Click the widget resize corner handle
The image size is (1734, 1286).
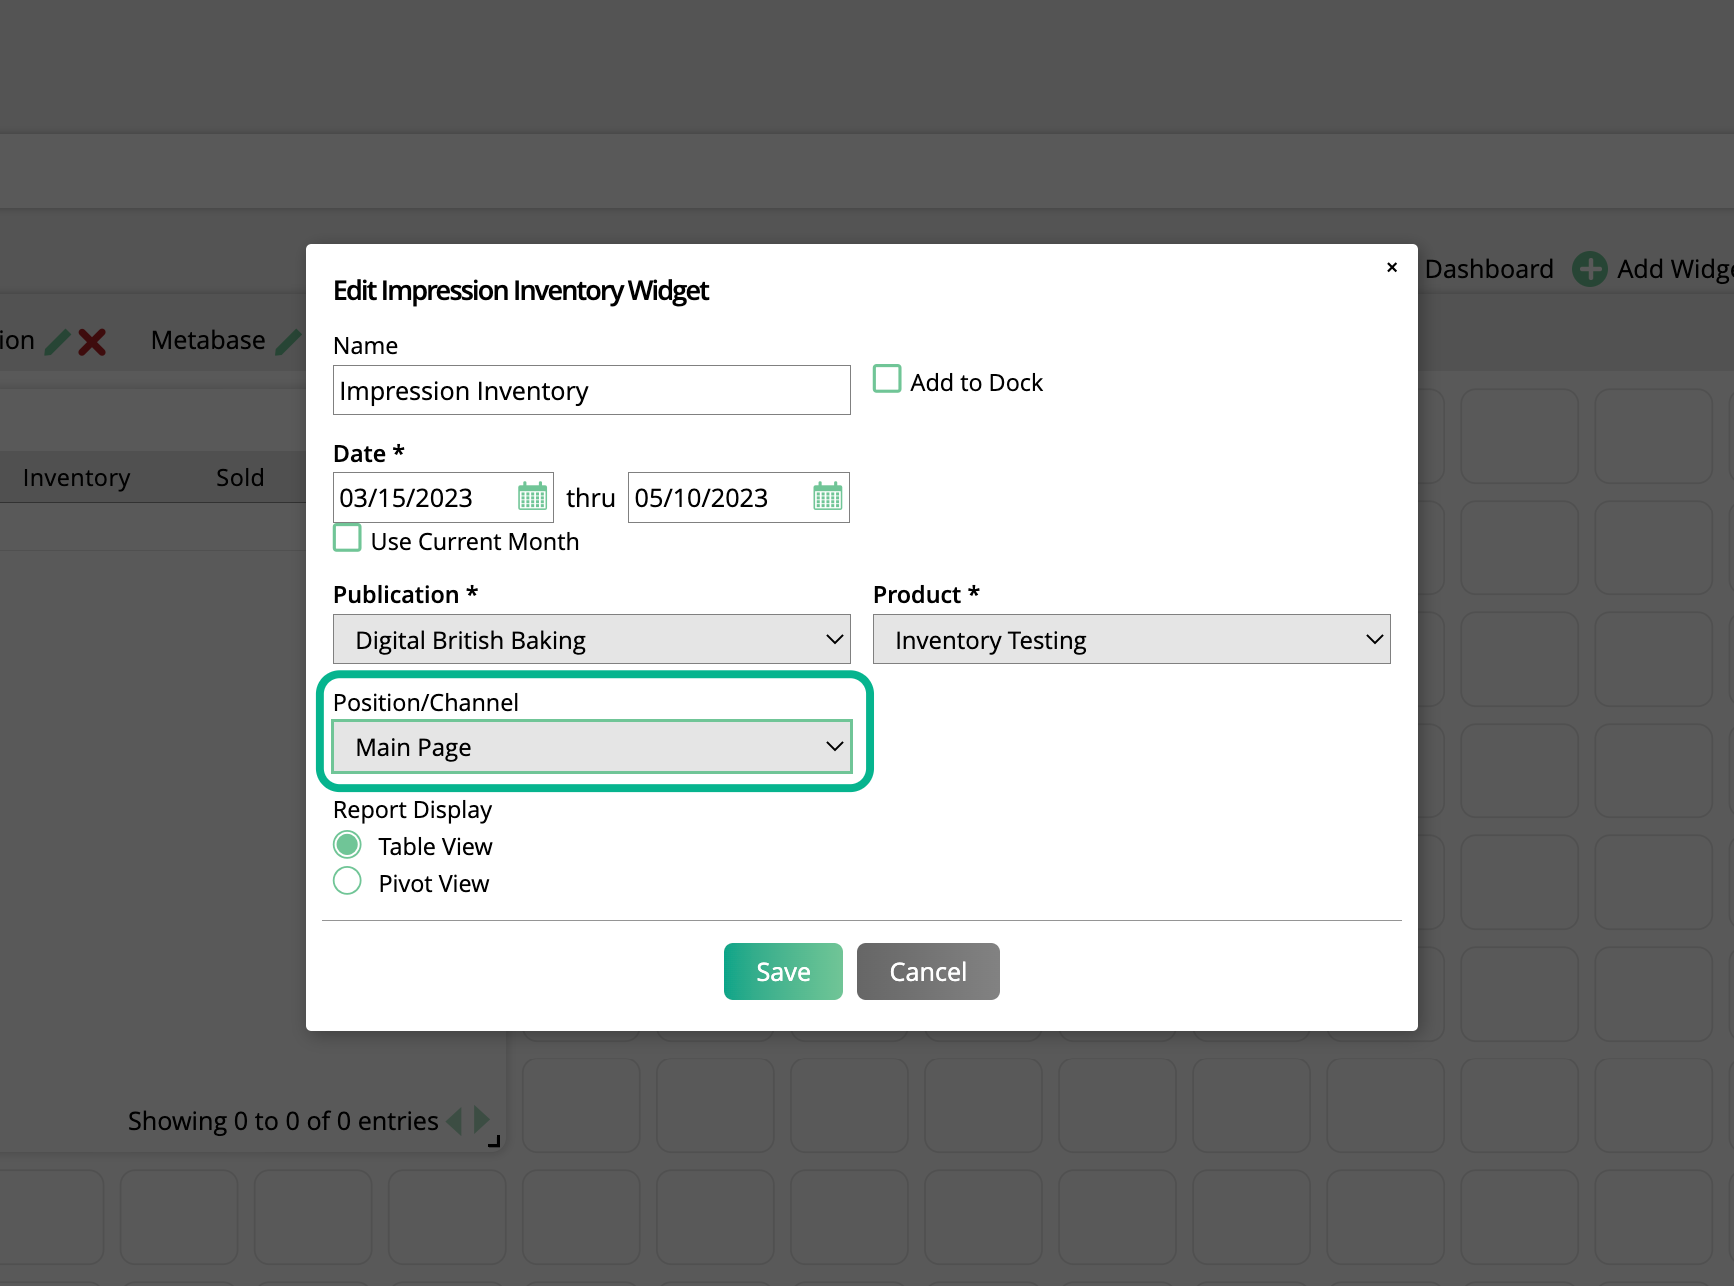point(493,1141)
